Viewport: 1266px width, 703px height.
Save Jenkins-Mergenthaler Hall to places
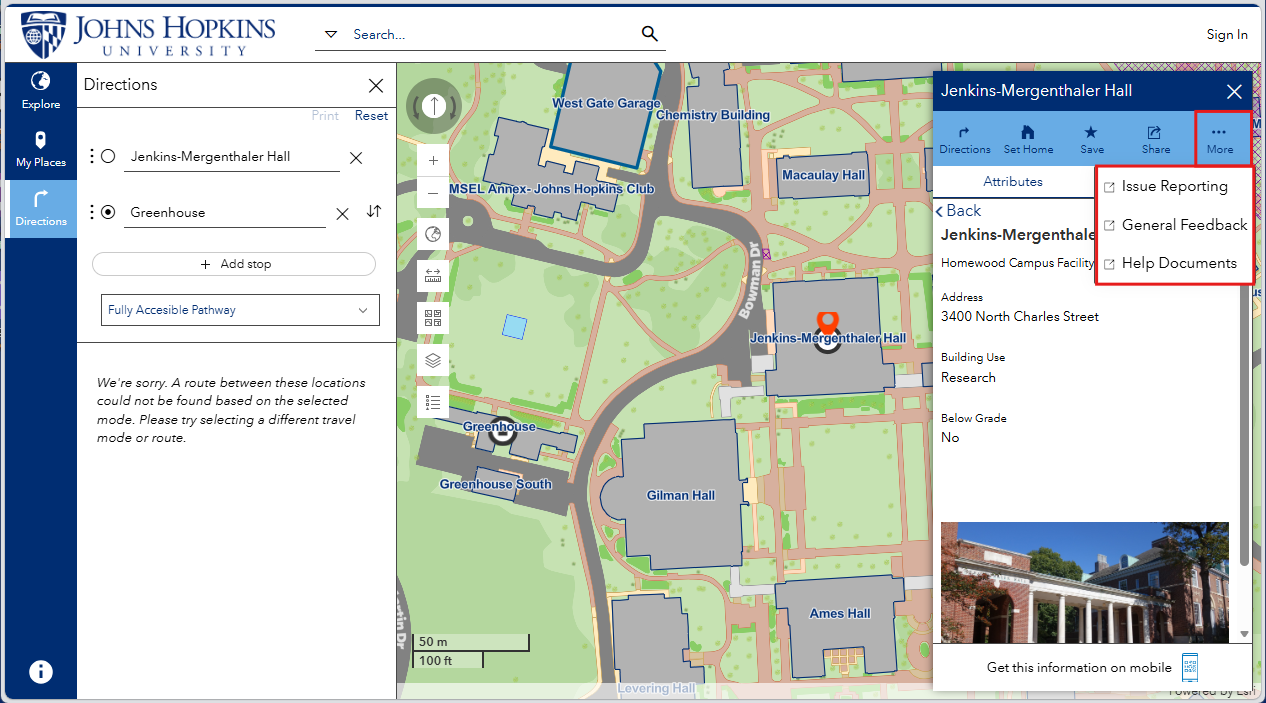pos(1092,139)
